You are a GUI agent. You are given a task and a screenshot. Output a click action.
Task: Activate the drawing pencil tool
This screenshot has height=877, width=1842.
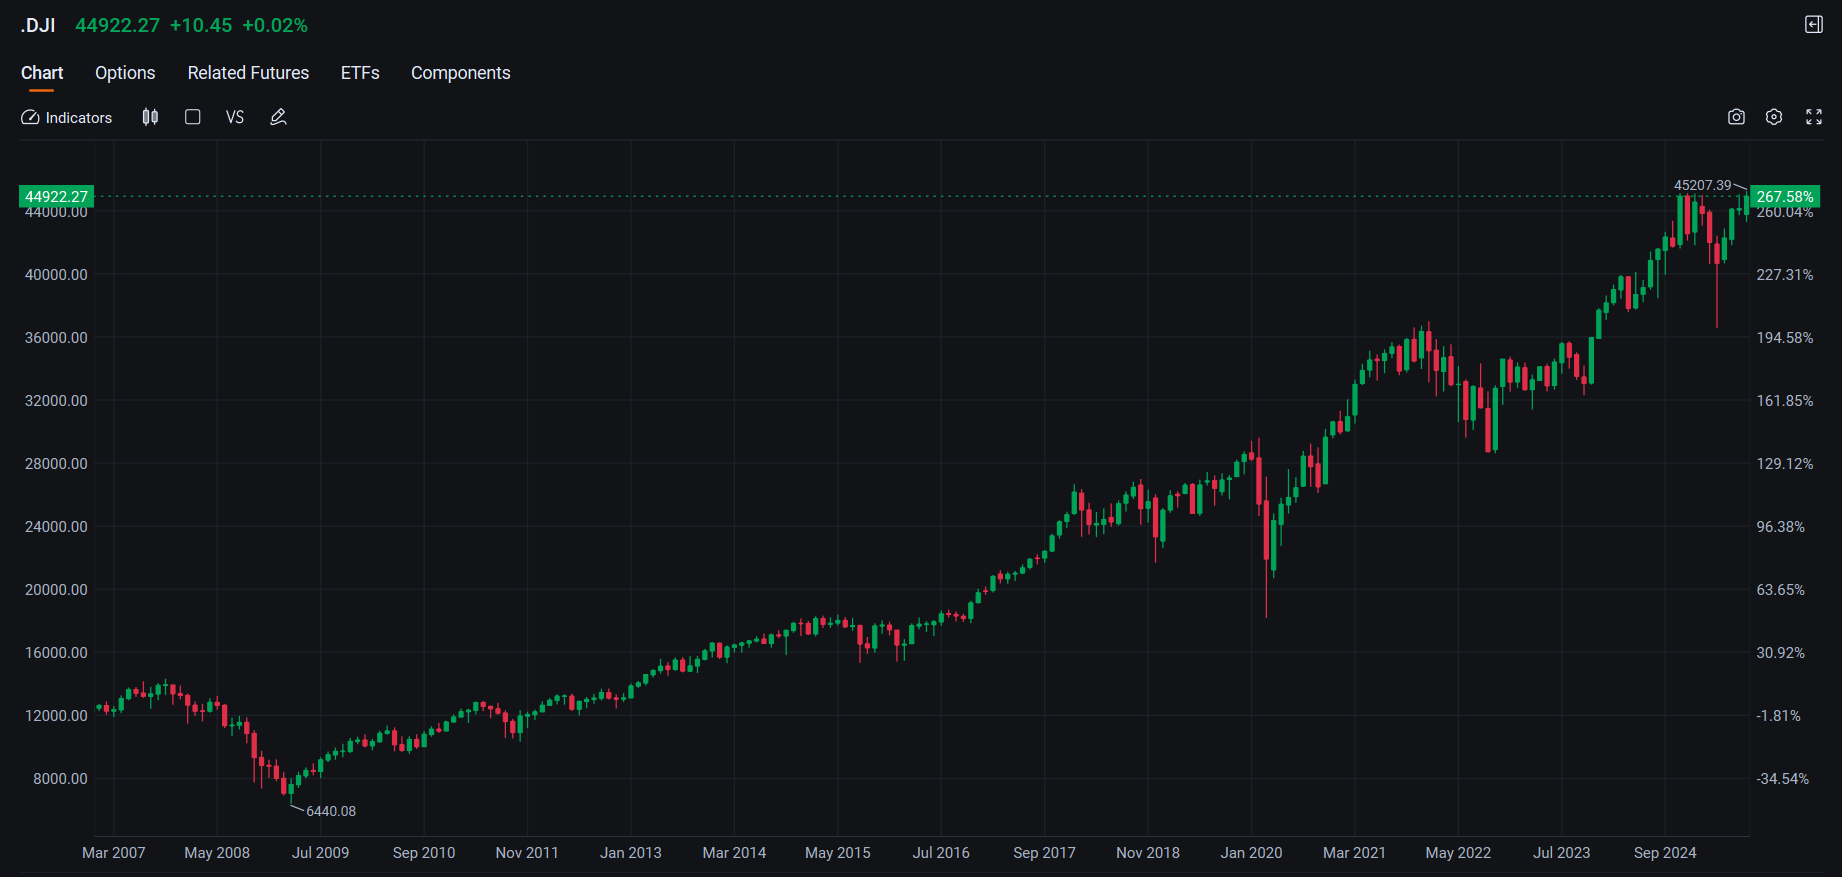pos(279,117)
